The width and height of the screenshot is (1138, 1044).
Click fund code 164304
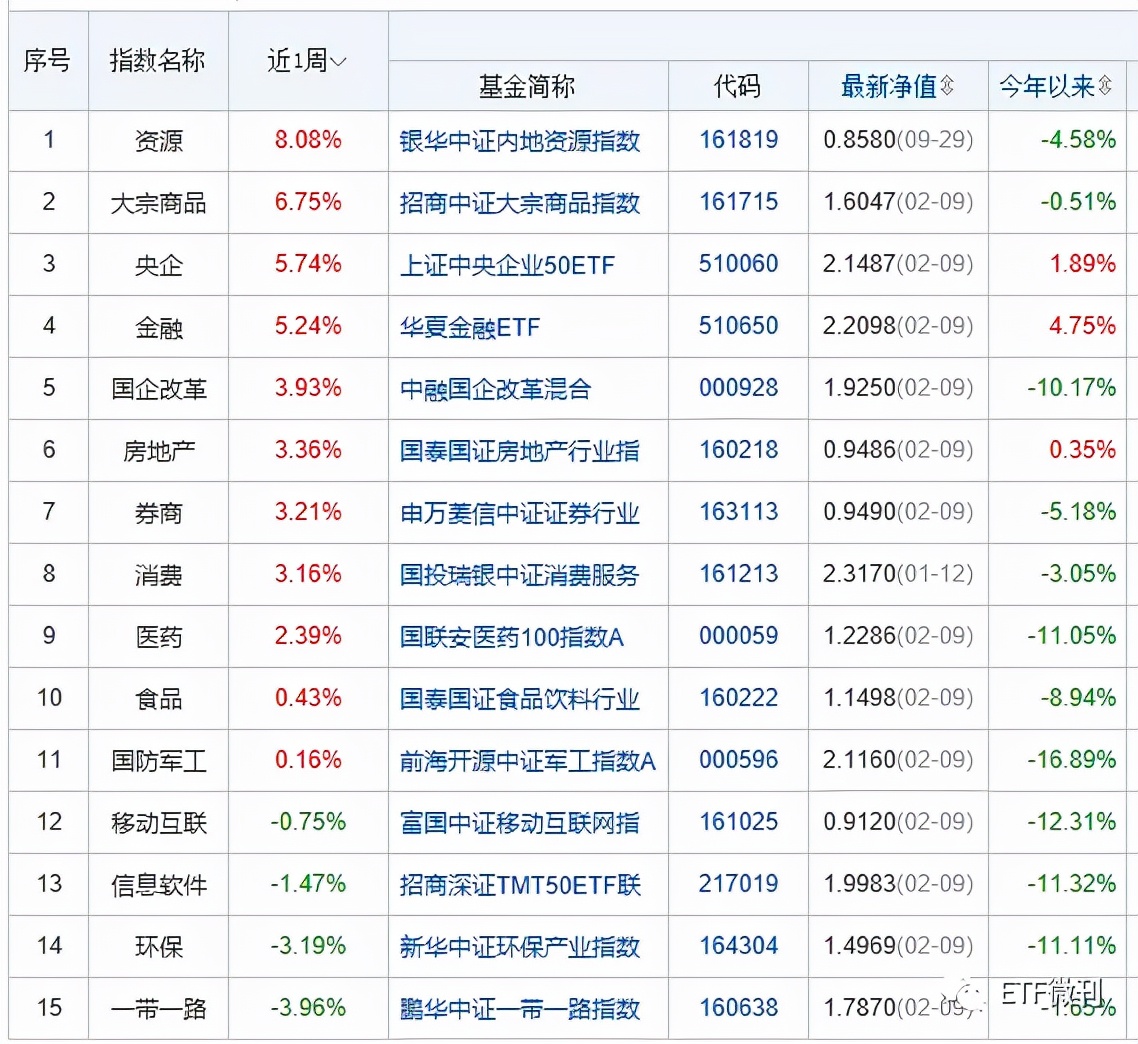tap(738, 946)
